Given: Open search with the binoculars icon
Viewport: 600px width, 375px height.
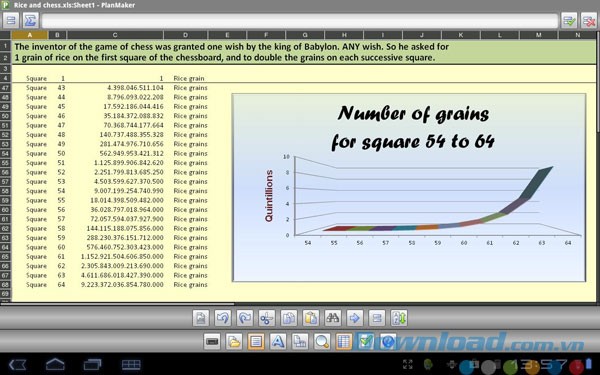Looking at the screenshot, I should [333, 318].
